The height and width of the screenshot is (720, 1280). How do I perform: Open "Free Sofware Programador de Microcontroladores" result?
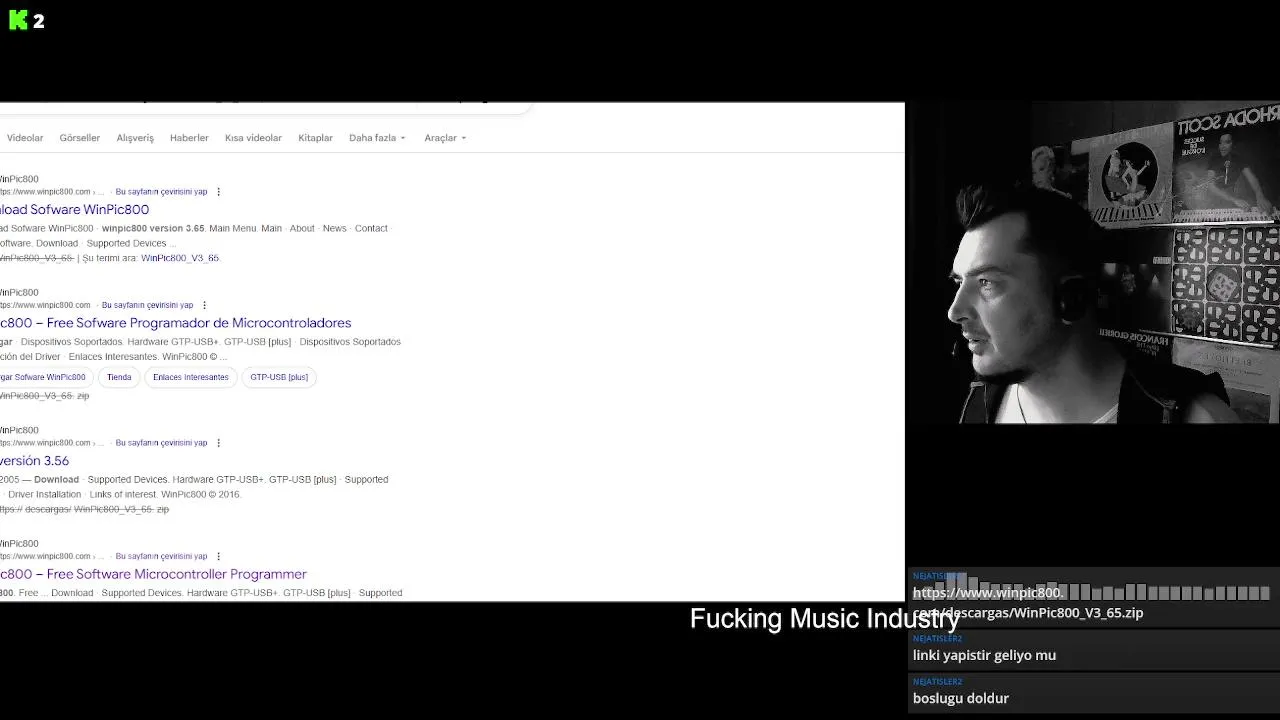click(175, 323)
